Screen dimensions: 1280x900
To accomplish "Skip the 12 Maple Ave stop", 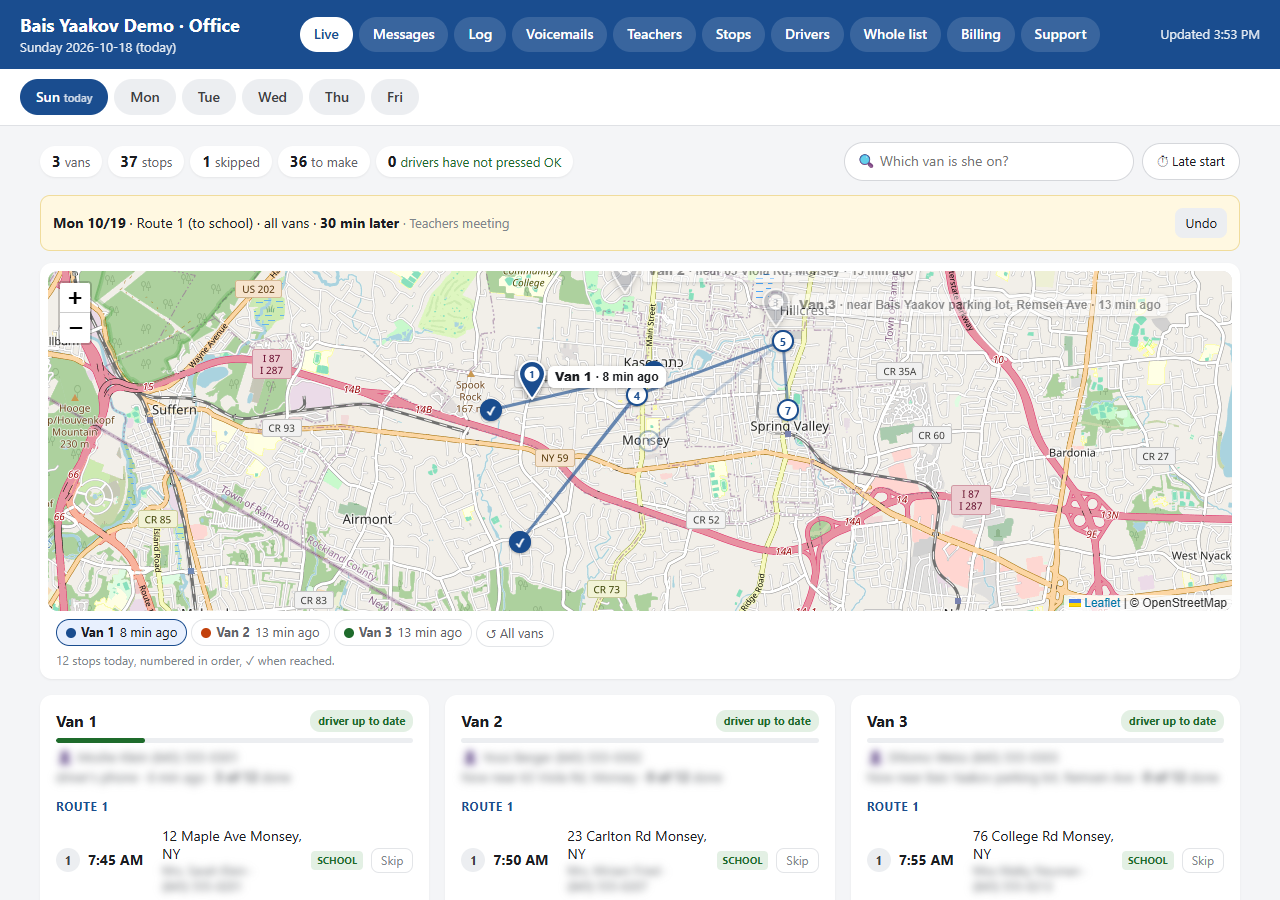I will [392, 861].
